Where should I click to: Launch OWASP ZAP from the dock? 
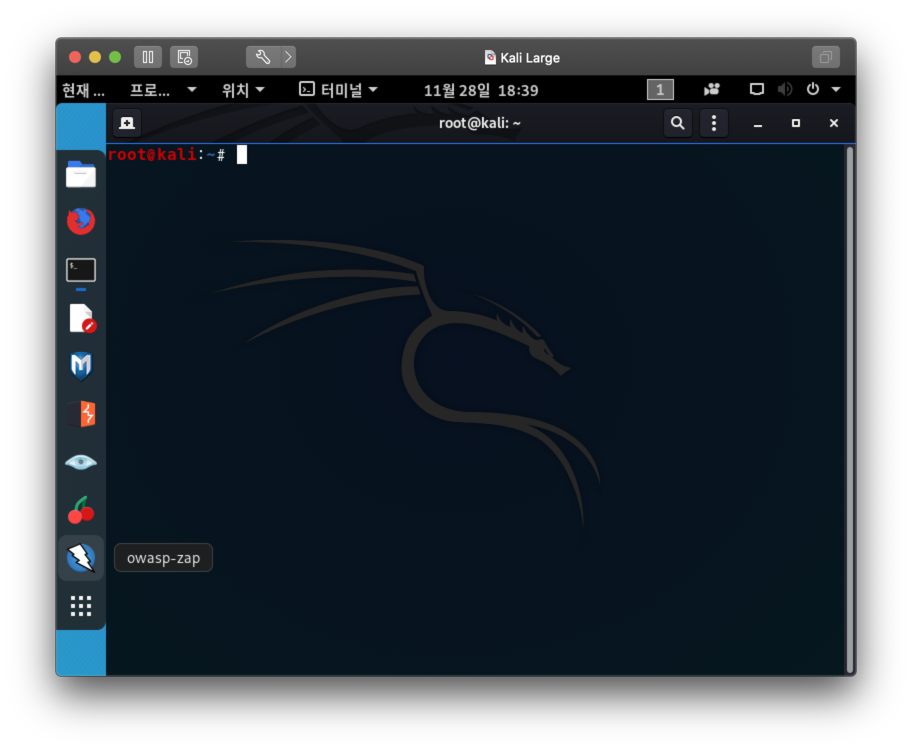click(x=81, y=557)
